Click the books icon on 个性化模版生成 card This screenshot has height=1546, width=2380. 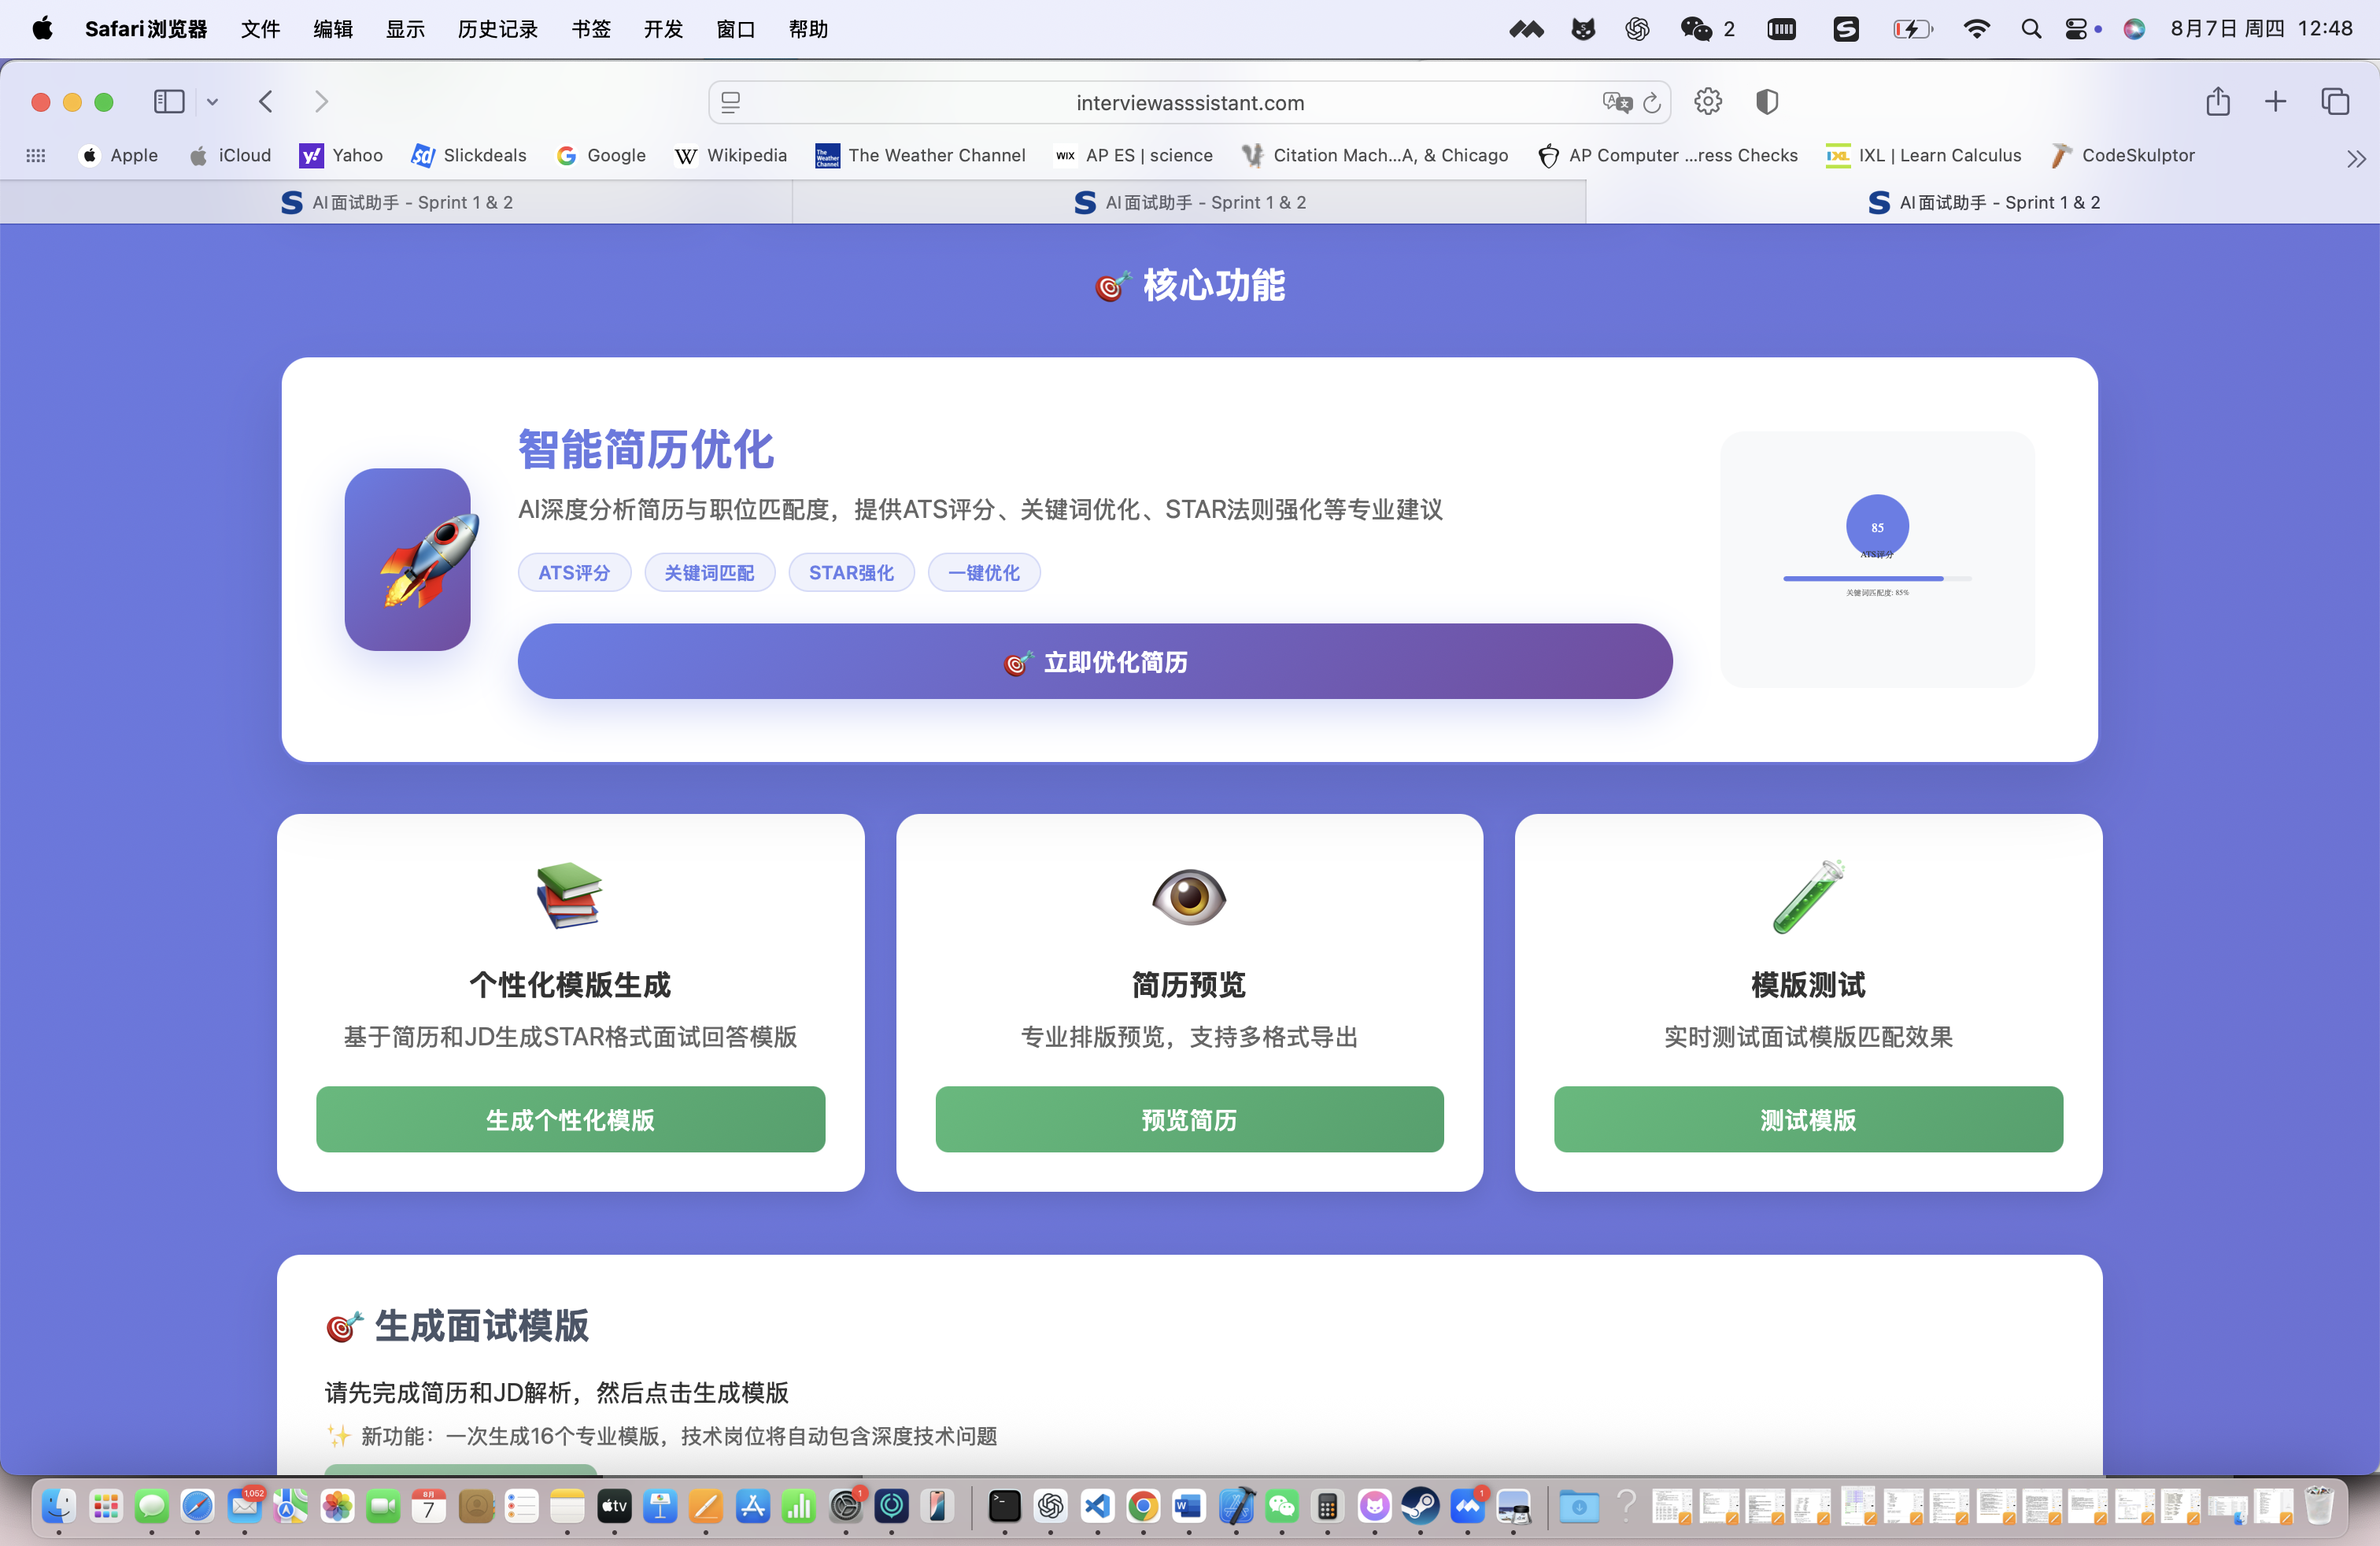pyautogui.click(x=570, y=895)
